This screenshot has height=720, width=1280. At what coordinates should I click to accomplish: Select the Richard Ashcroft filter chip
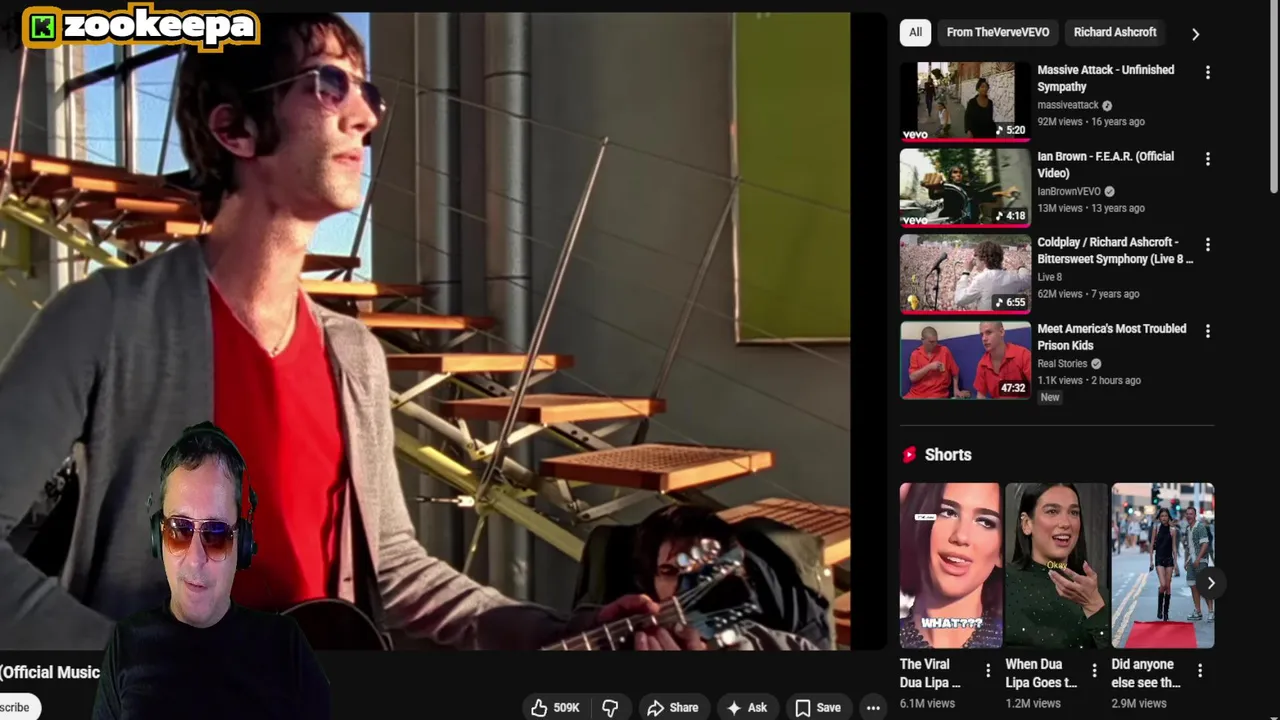pos(1115,32)
